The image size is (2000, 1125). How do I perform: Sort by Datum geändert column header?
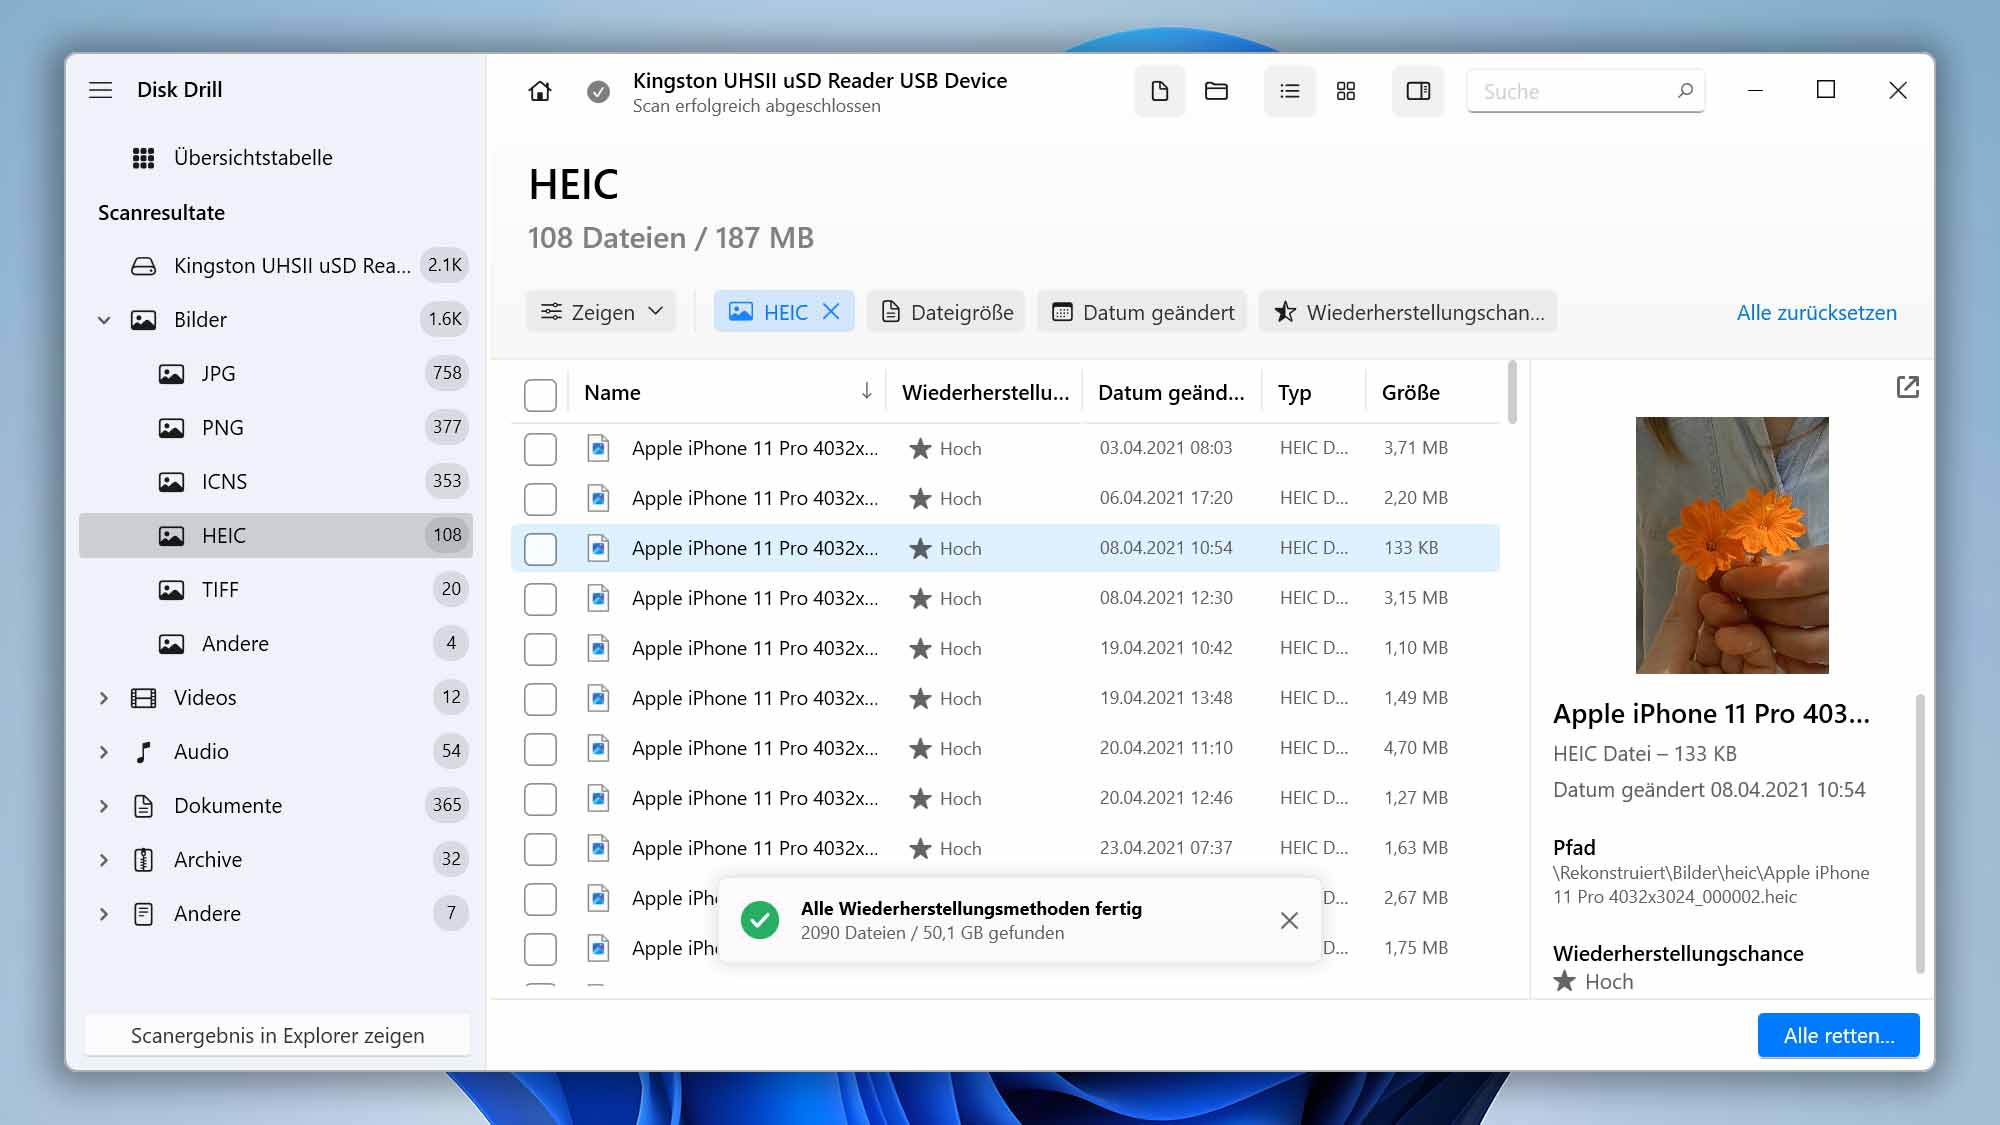click(1171, 393)
